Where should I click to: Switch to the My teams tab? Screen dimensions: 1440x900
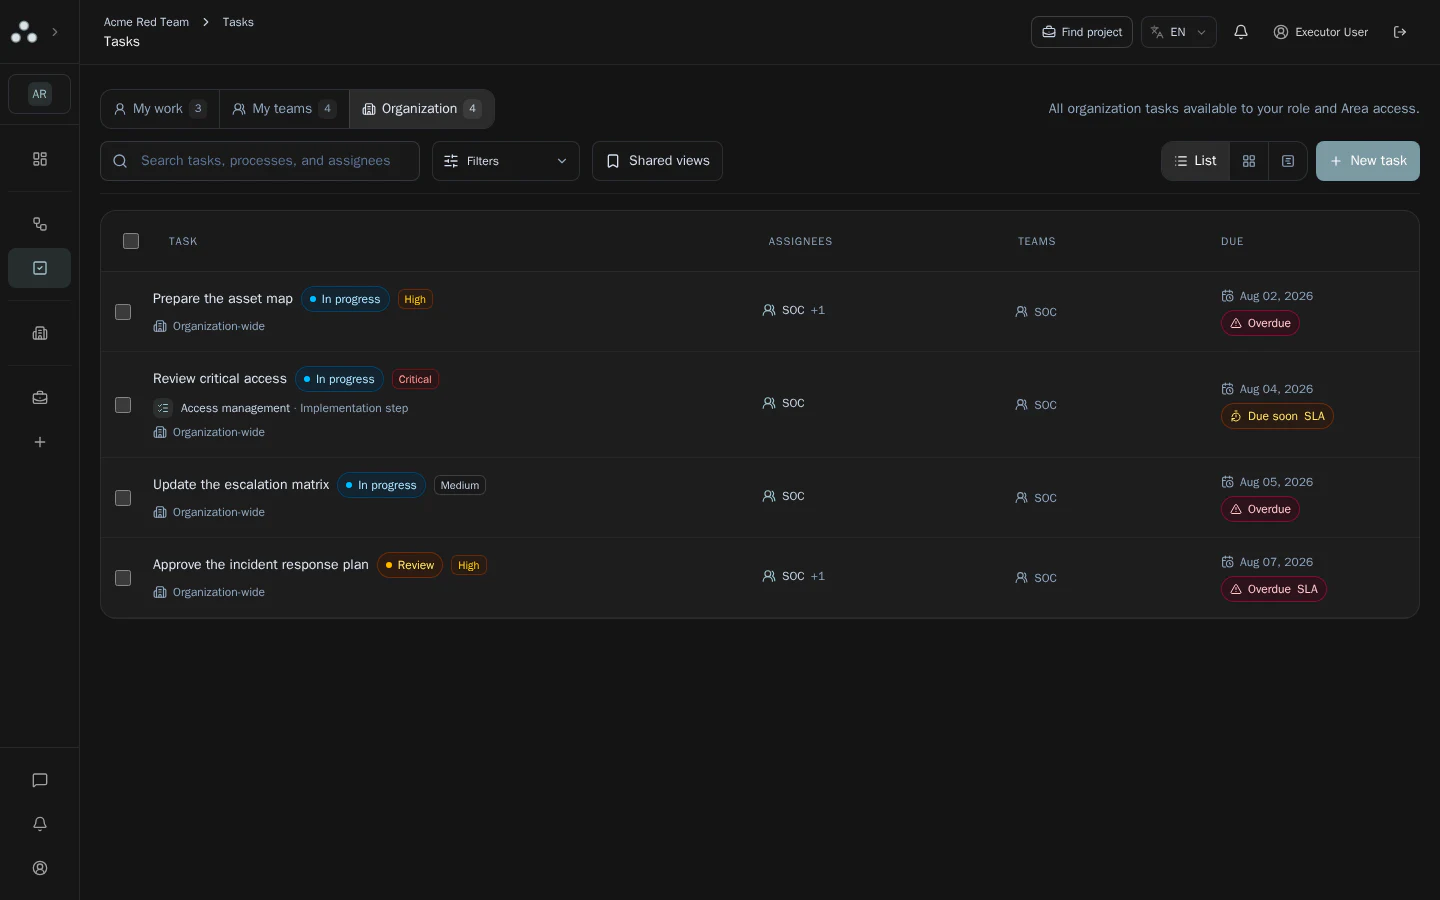click(284, 109)
